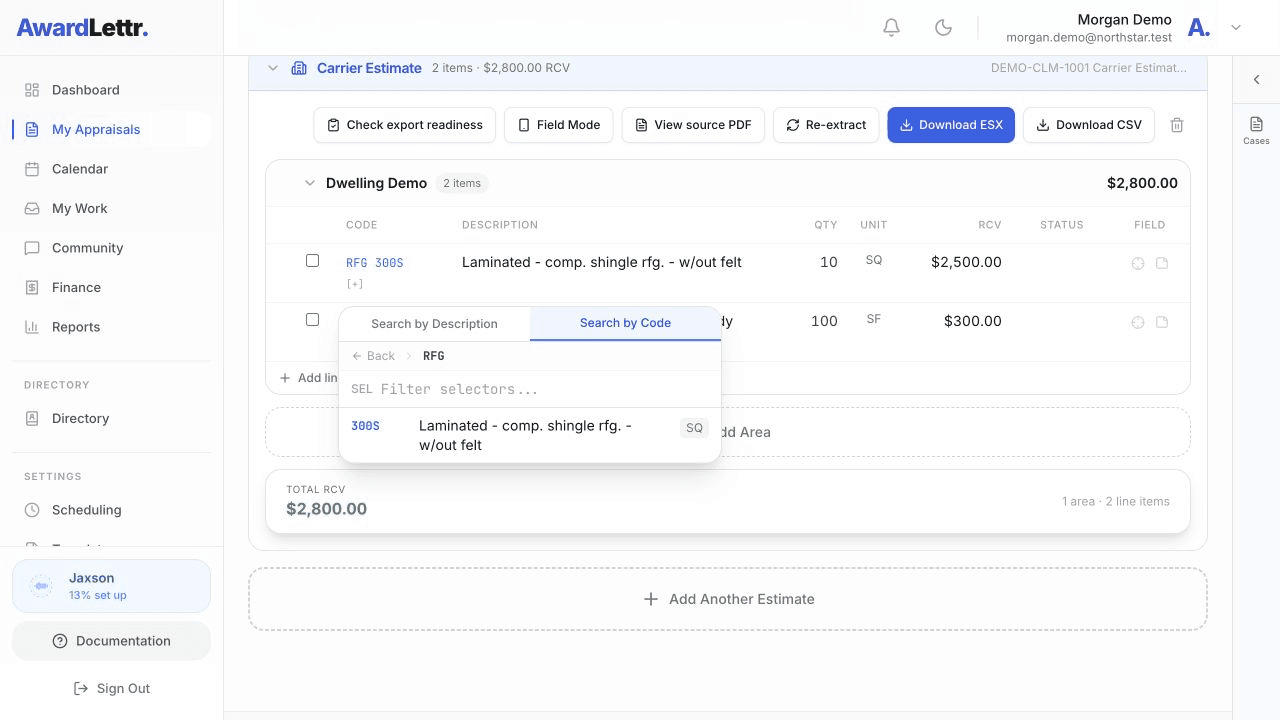Select the RFG 300S line checkbox
The width and height of the screenshot is (1280, 720).
pos(312,260)
